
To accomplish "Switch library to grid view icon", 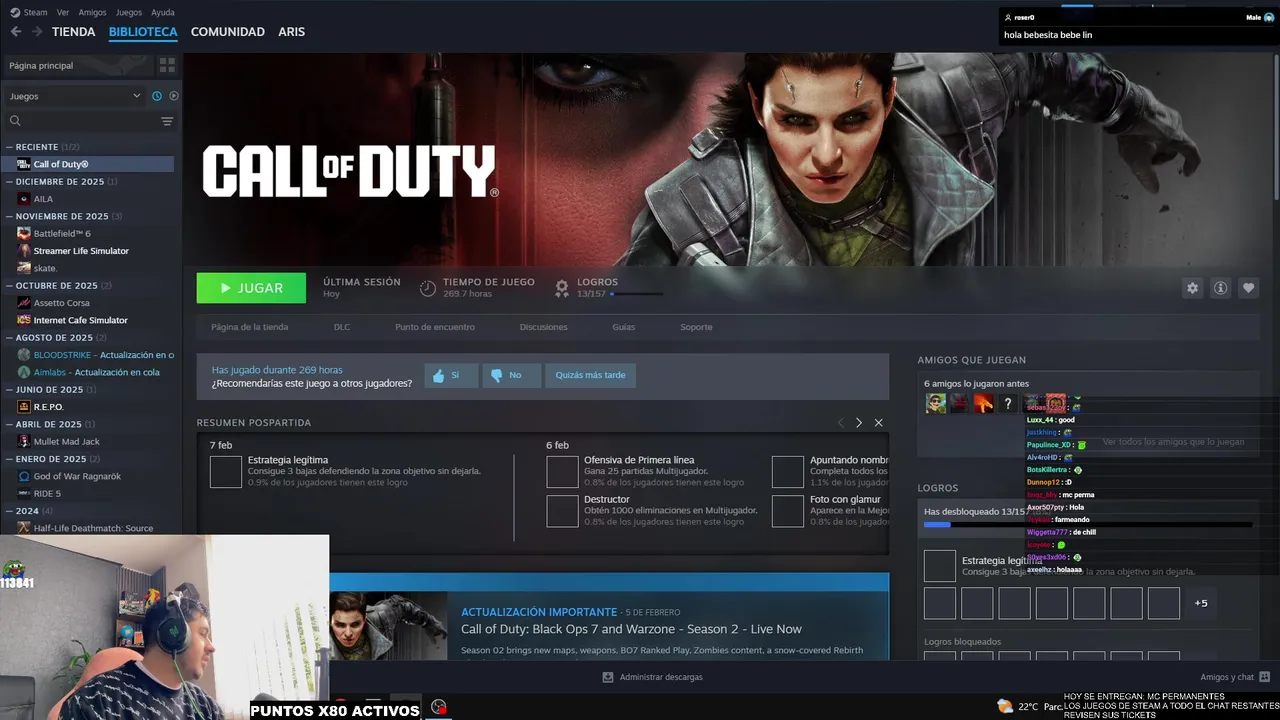I will (167, 65).
